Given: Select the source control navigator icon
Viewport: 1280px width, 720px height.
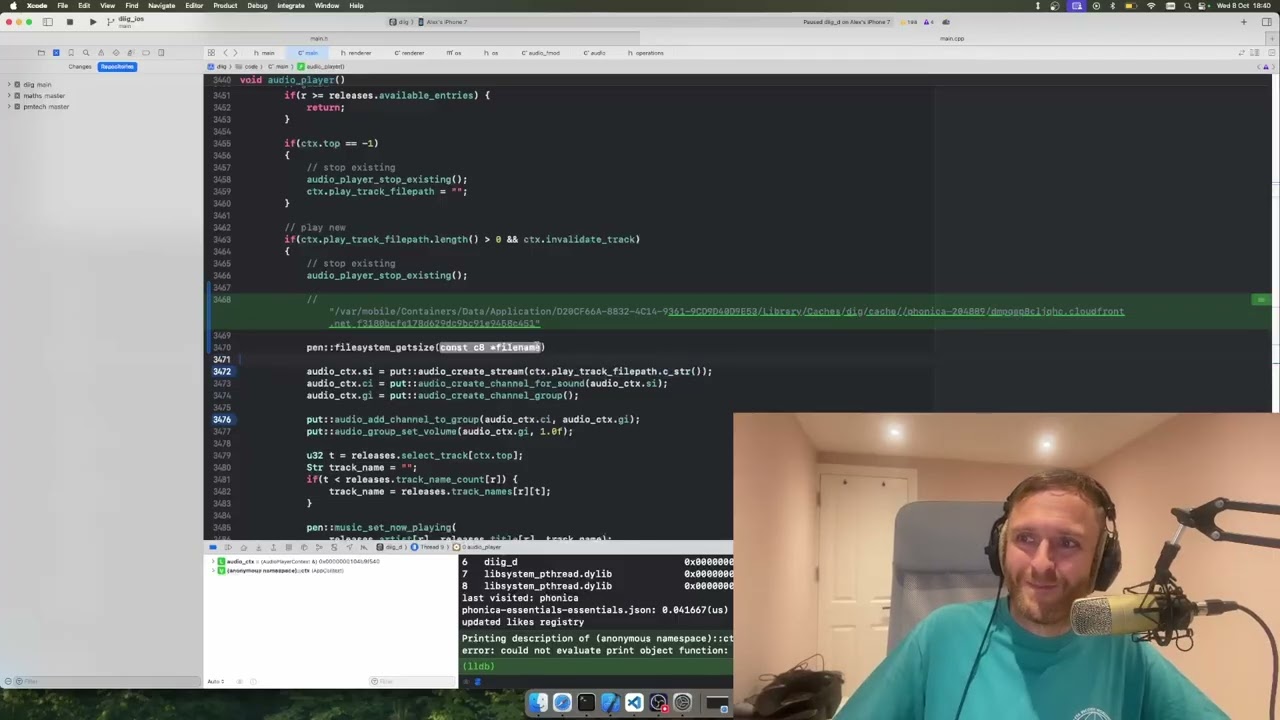Looking at the screenshot, I should (x=56, y=52).
